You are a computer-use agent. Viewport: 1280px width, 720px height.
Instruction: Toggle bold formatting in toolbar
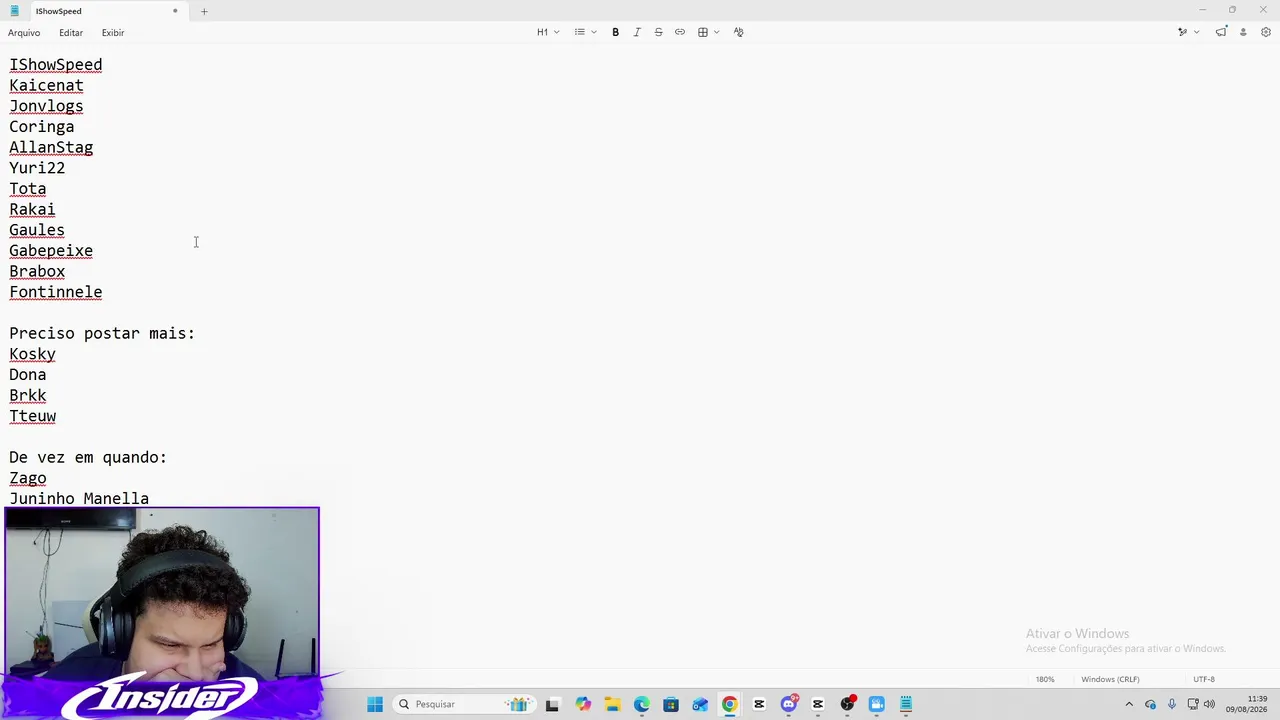click(615, 32)
